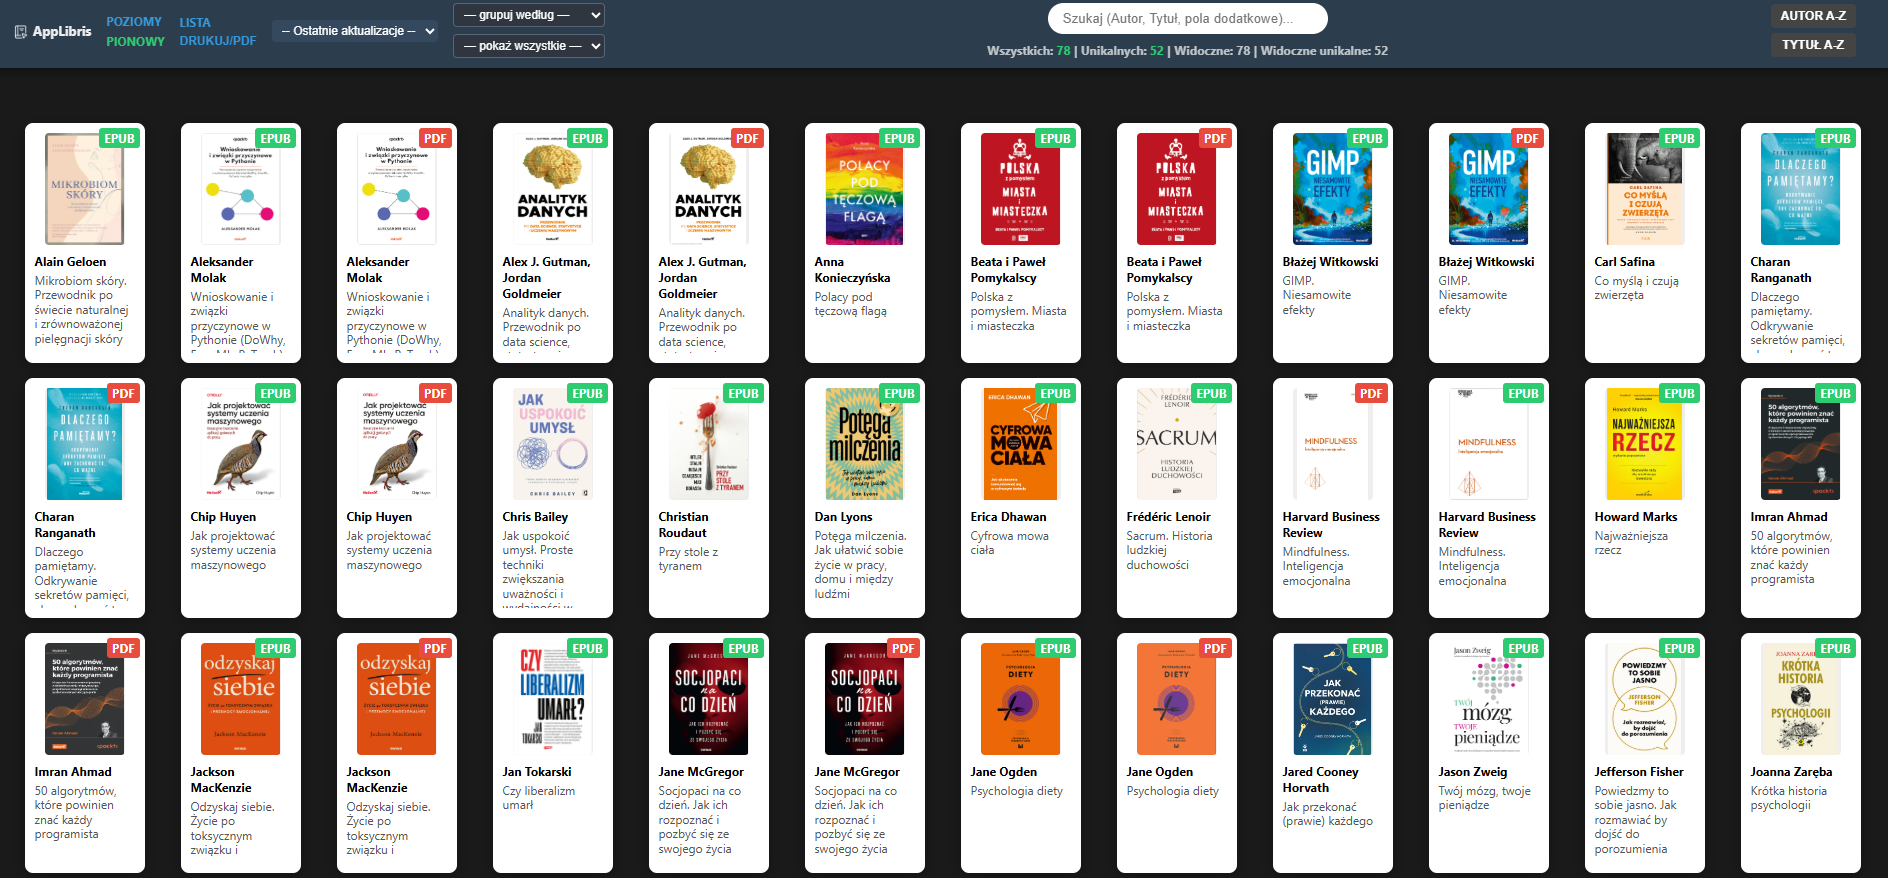Switch to PIONOWY layout
This screenshot has height=878, width=1888.
click(x=135, y=42)
